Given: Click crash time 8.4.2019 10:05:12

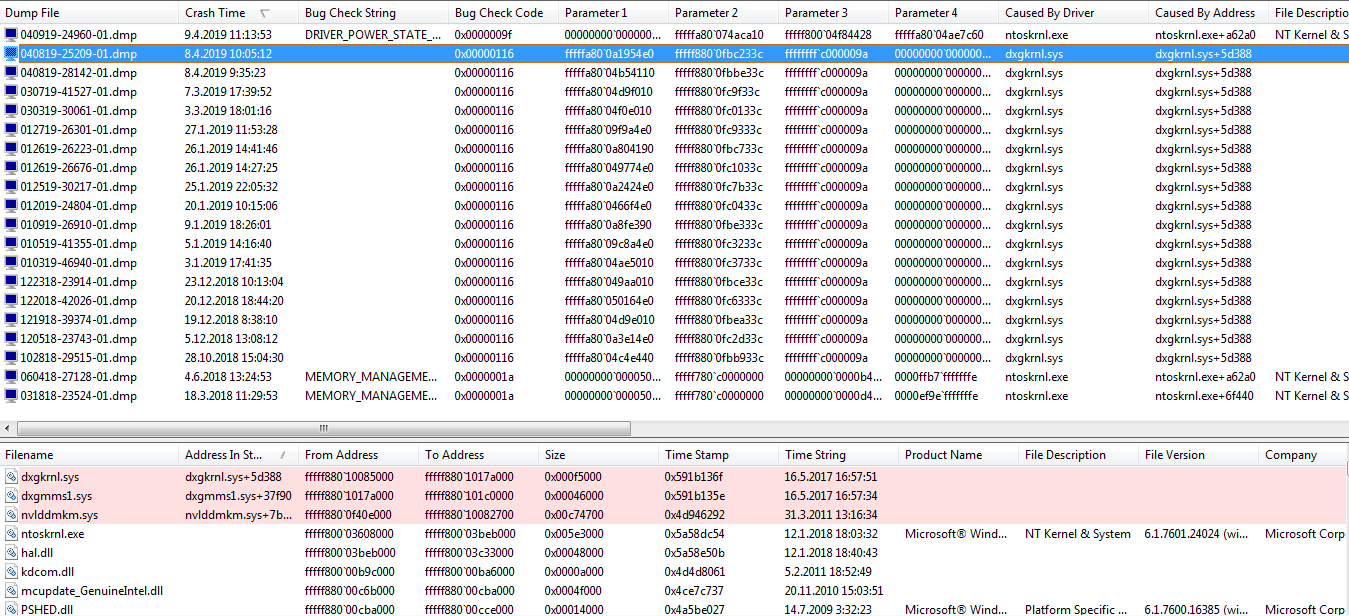Looking at the screenshot, I should 228,54.
